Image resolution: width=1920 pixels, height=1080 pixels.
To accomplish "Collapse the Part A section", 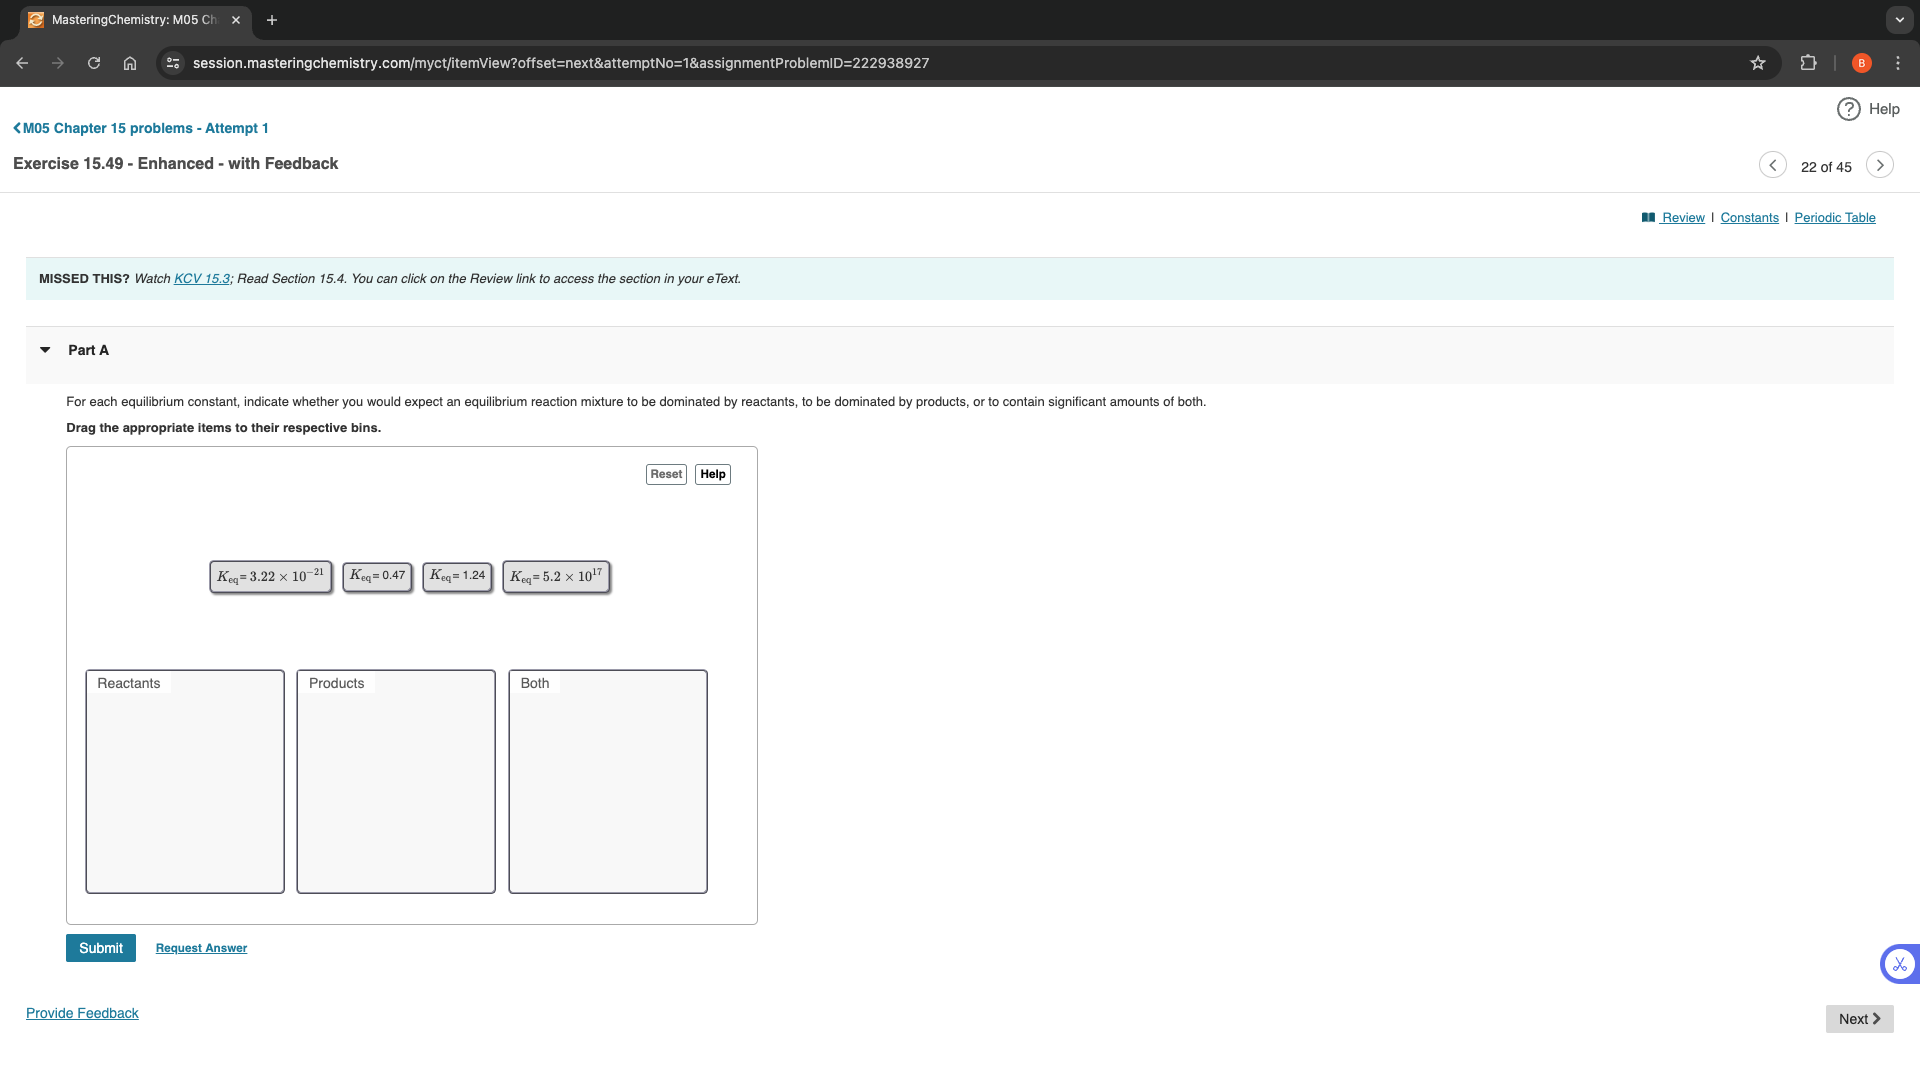I will point(45,350).
